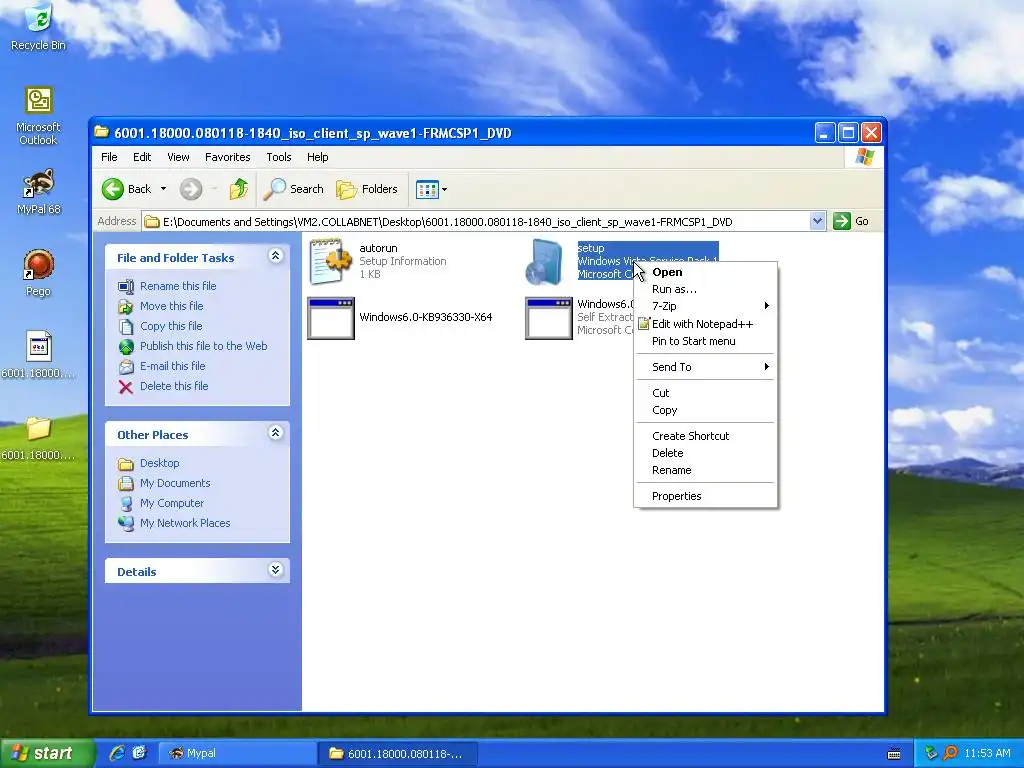
Task: Click Delete this file link
Action: (174, 387)
